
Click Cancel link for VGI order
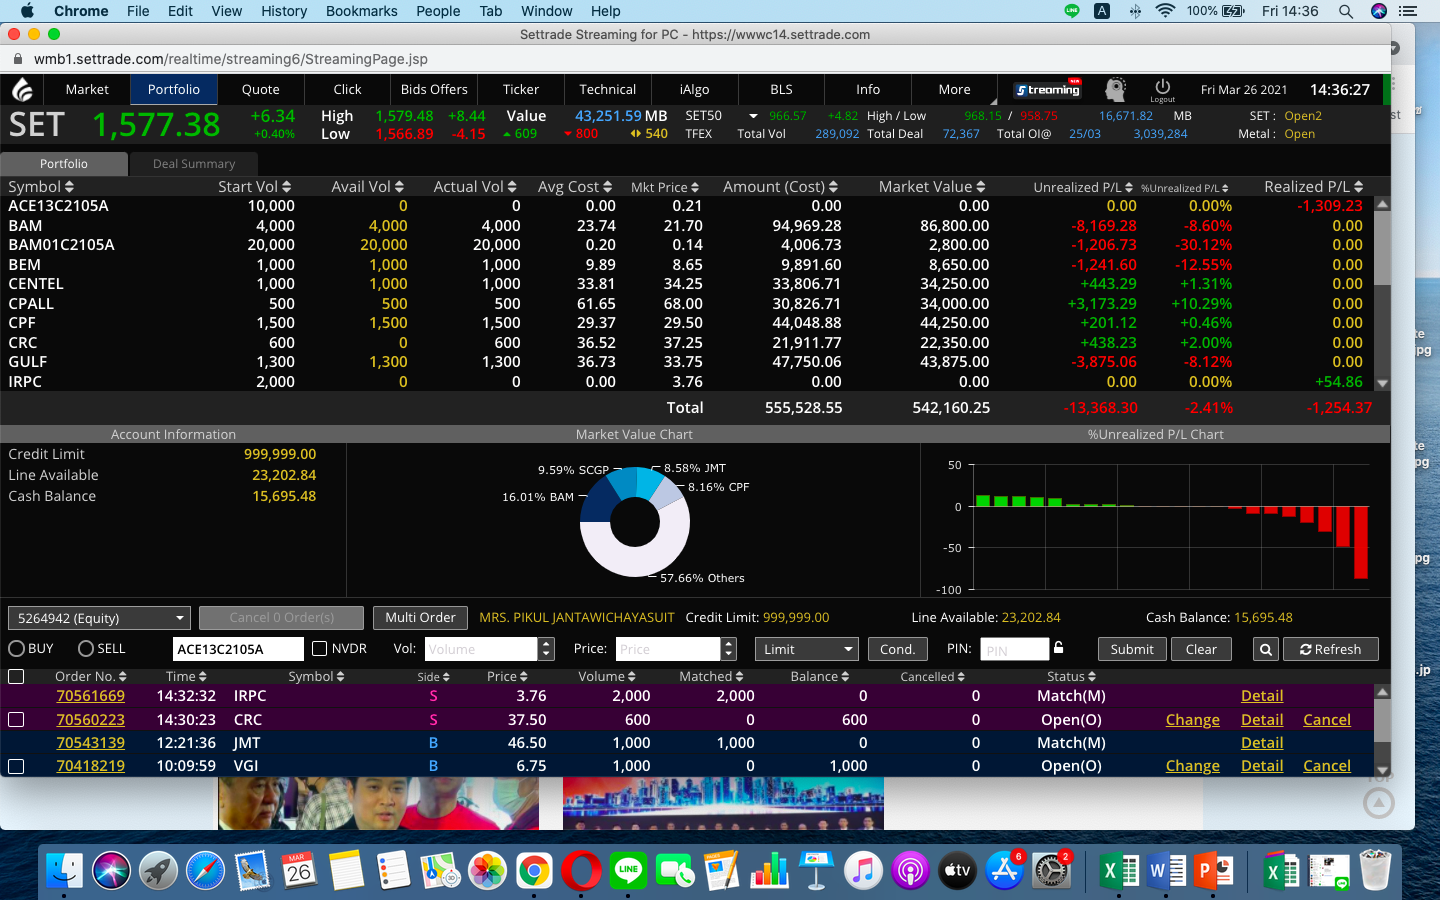(x=1326, y=766)
